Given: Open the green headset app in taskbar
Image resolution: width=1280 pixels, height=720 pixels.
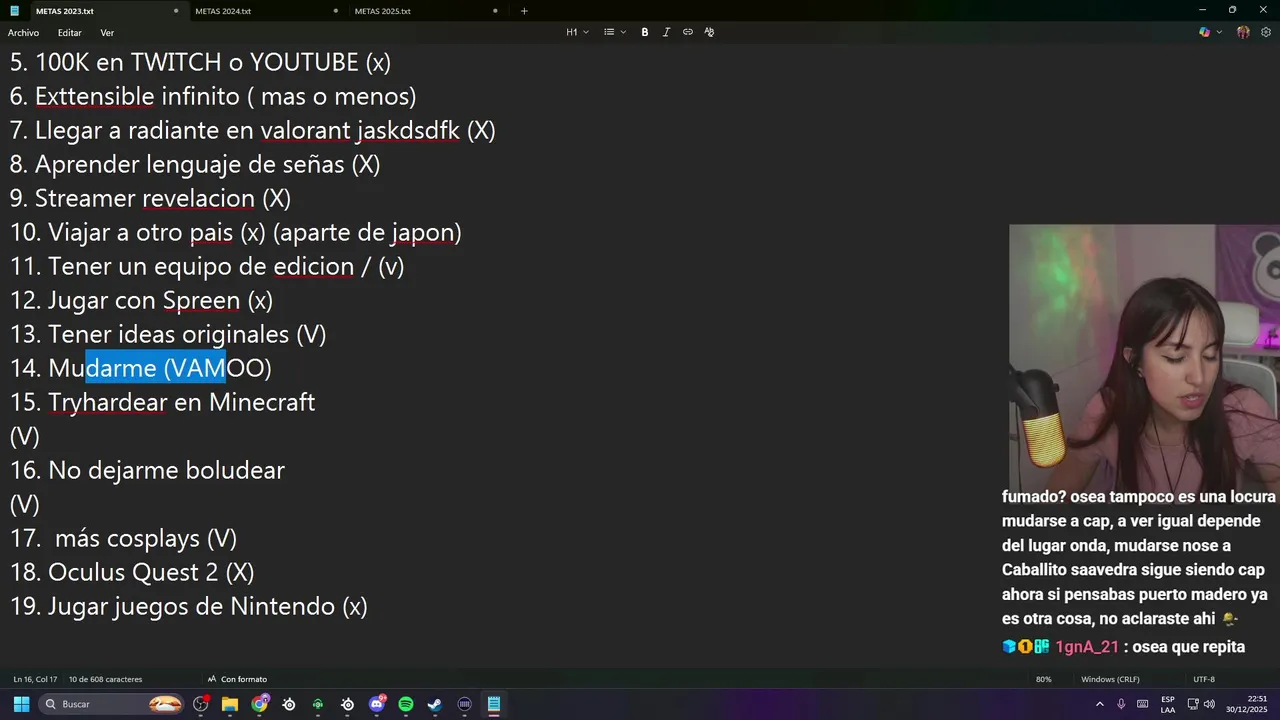Looking at the screenshot, I should point(318,704).
